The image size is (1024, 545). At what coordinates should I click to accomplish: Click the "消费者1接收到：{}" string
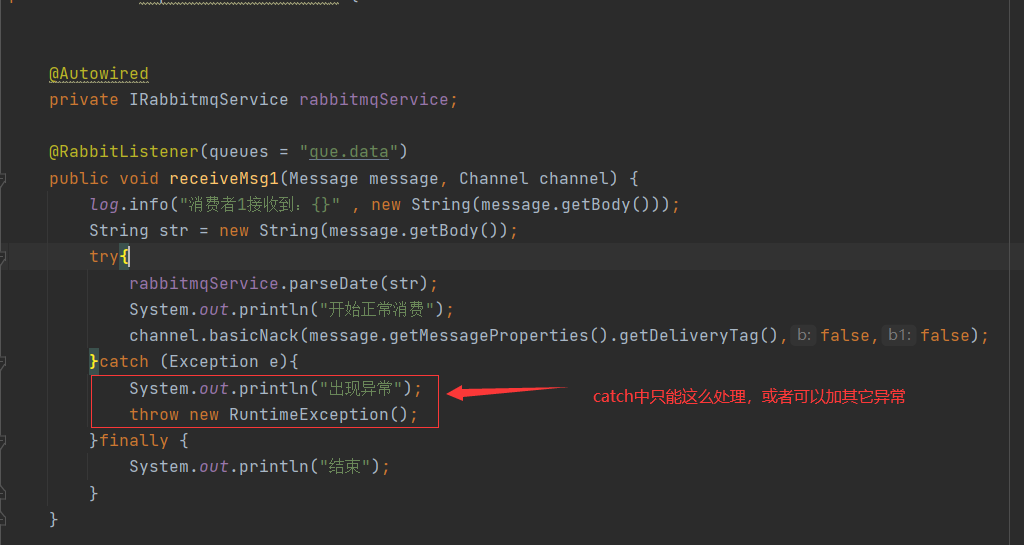click(259, 205)
